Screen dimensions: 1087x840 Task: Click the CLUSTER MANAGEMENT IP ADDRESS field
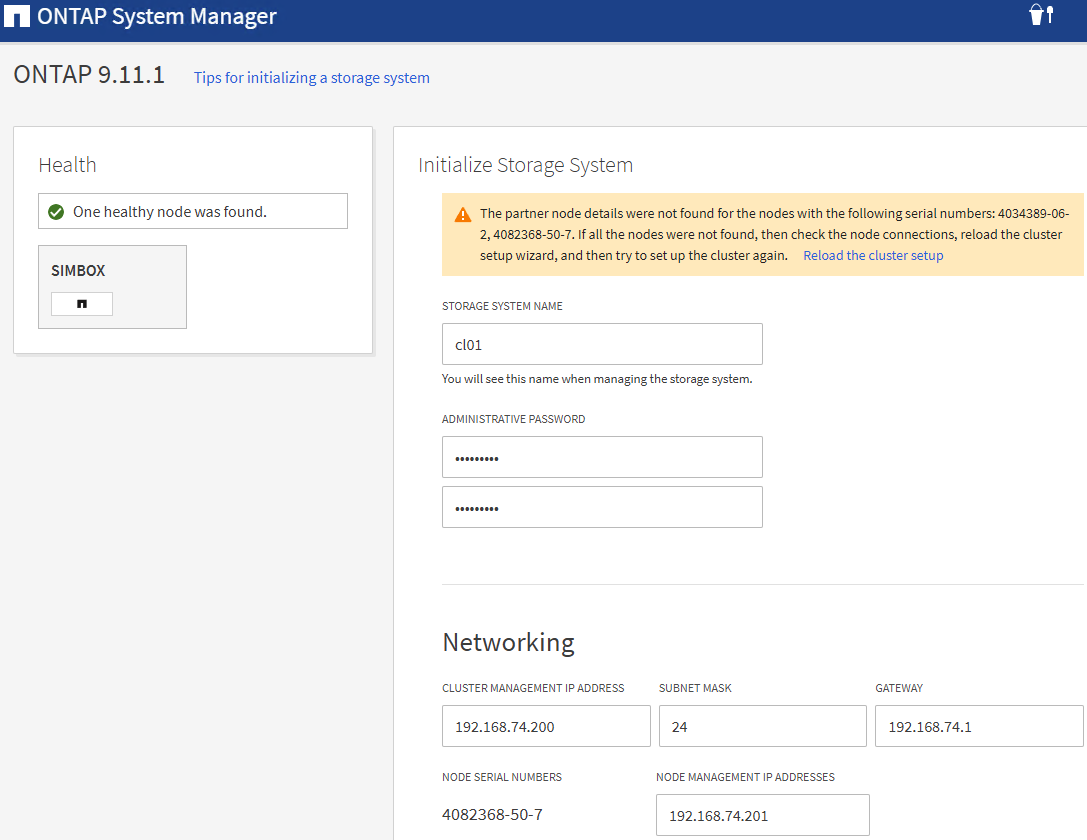click(x=545, y=726)
